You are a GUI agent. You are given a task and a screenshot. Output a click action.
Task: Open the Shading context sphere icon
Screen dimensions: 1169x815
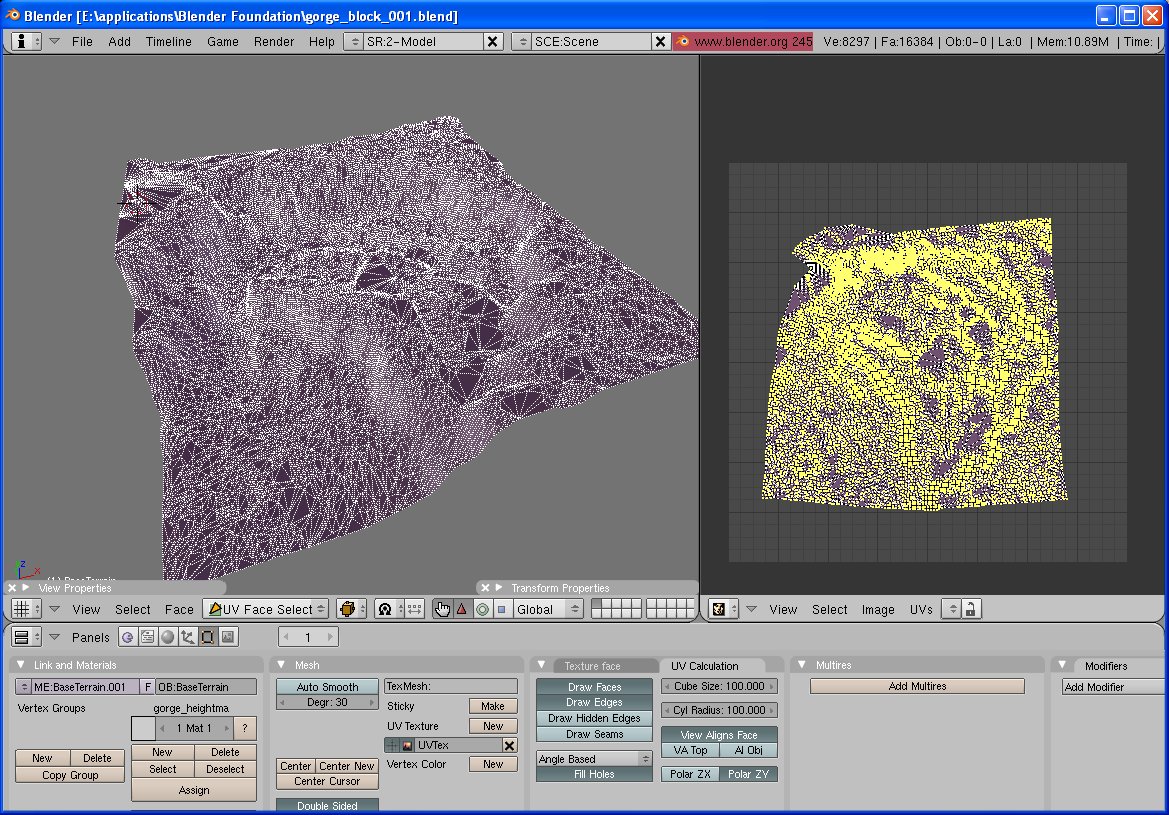click(x=168, y=637)
